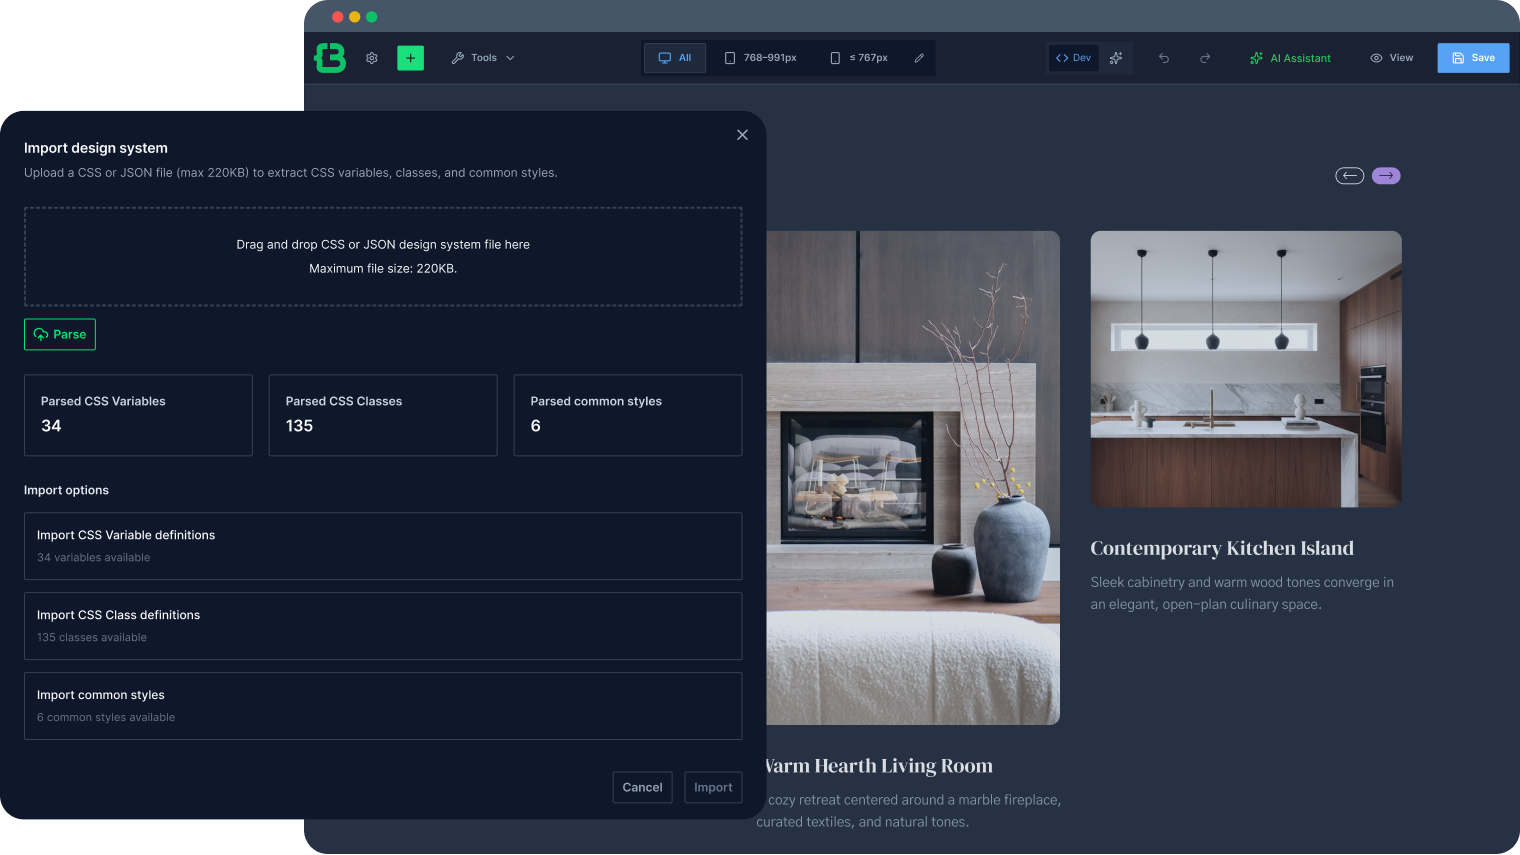Click the 'Import options' label
The height and width of the screenshot is (855, 1520).
[66, 490]
